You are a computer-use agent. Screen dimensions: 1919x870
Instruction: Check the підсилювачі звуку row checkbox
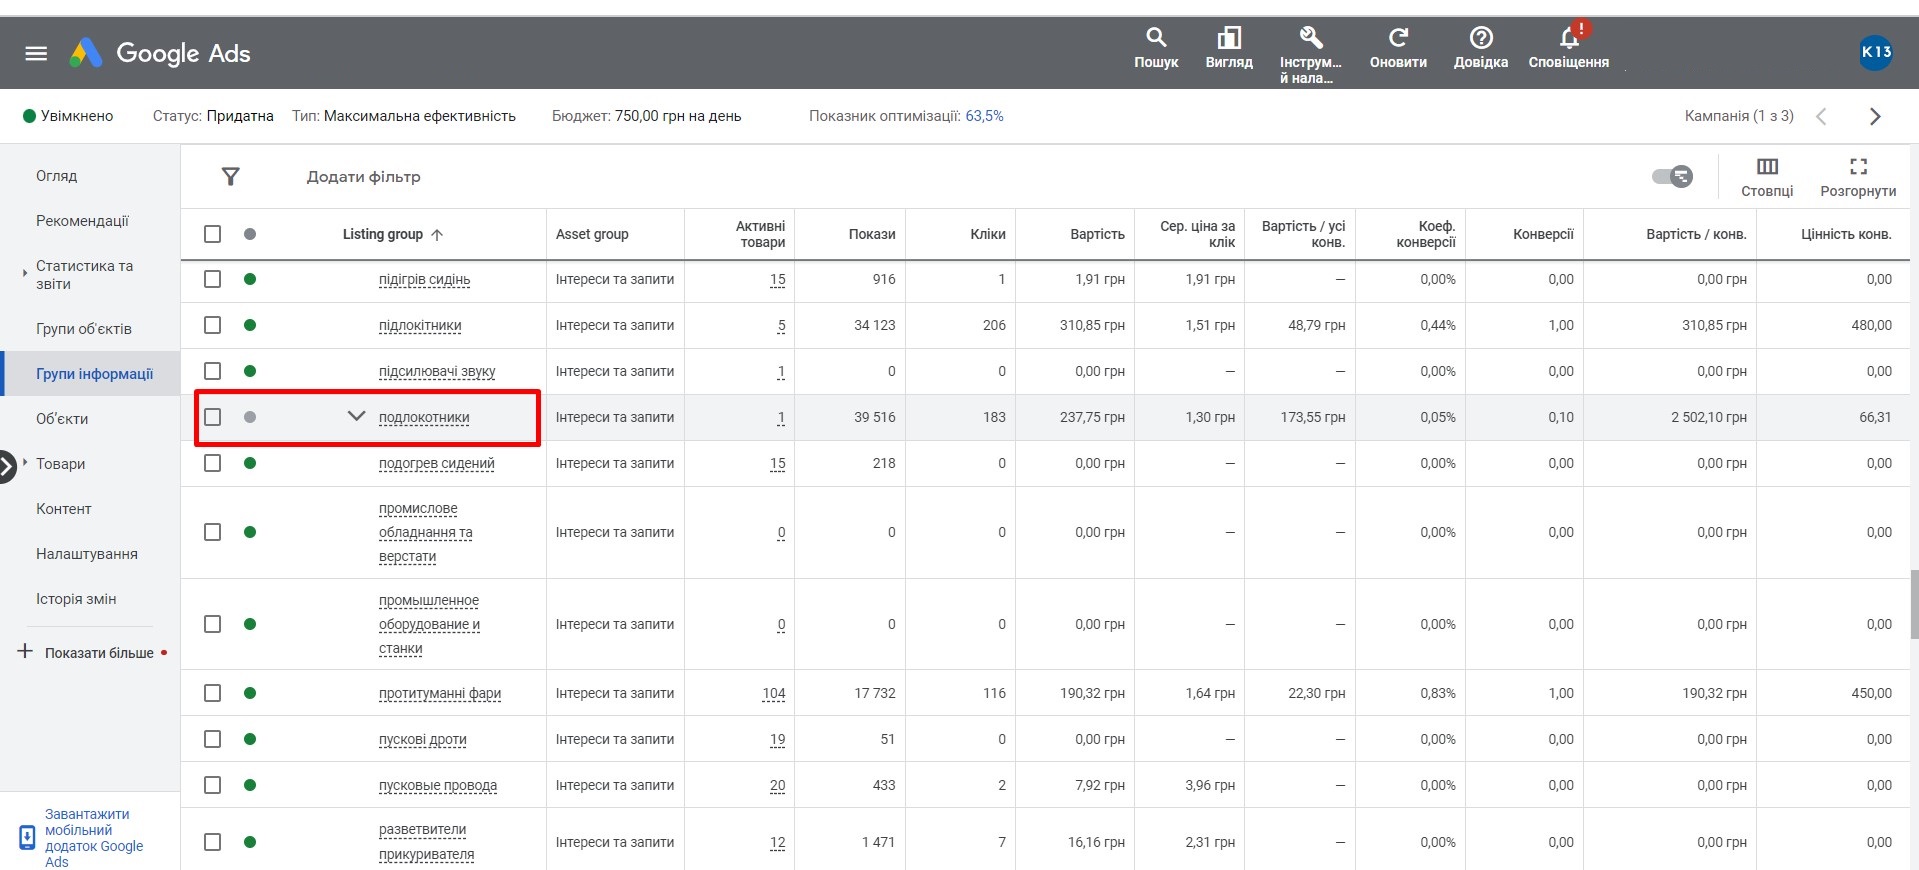pyautogui.click(x=212, y=371)
